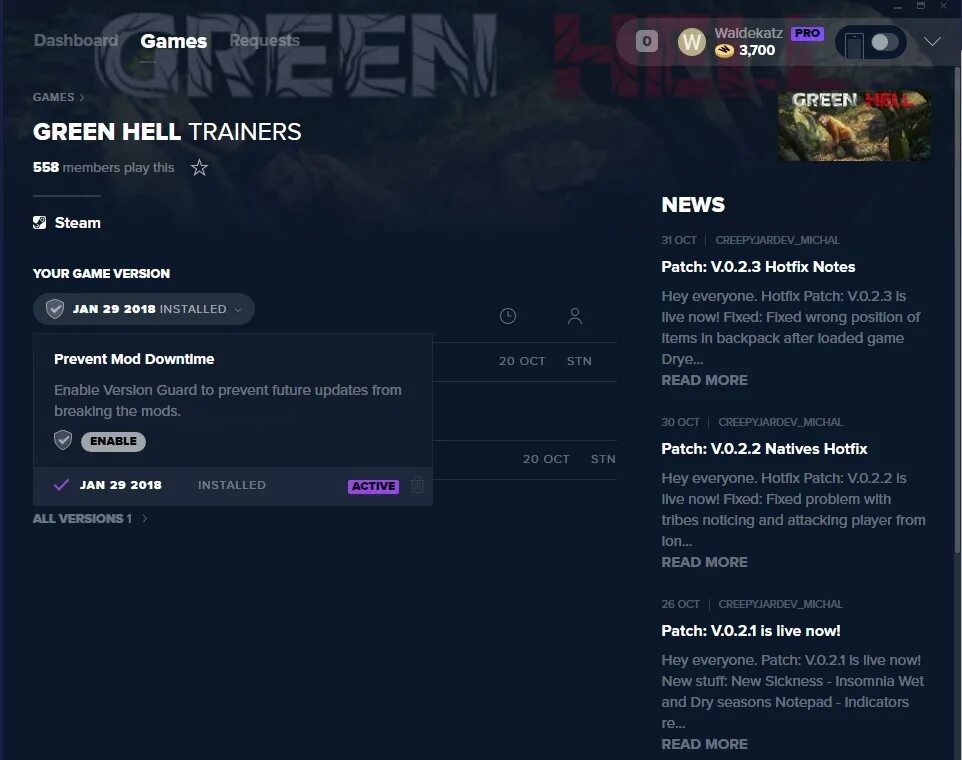This screenshot has width=962, height=760.
Task: Open the Waldekatz profile avatar
Action: [691, 42]
